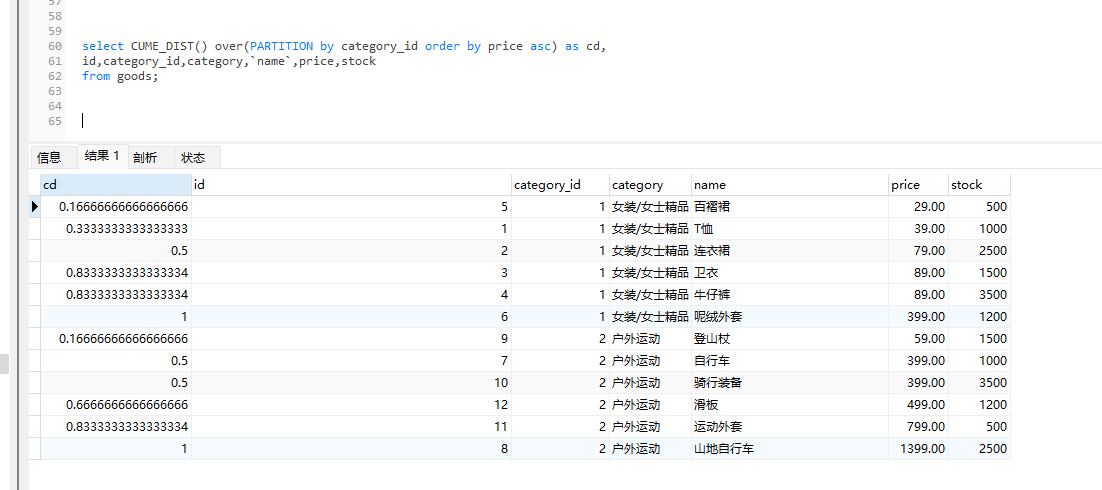The height and width of the screenshot is (490, 1102).
Task: Select the name cell 百褶裙
Action: point(789,207)
